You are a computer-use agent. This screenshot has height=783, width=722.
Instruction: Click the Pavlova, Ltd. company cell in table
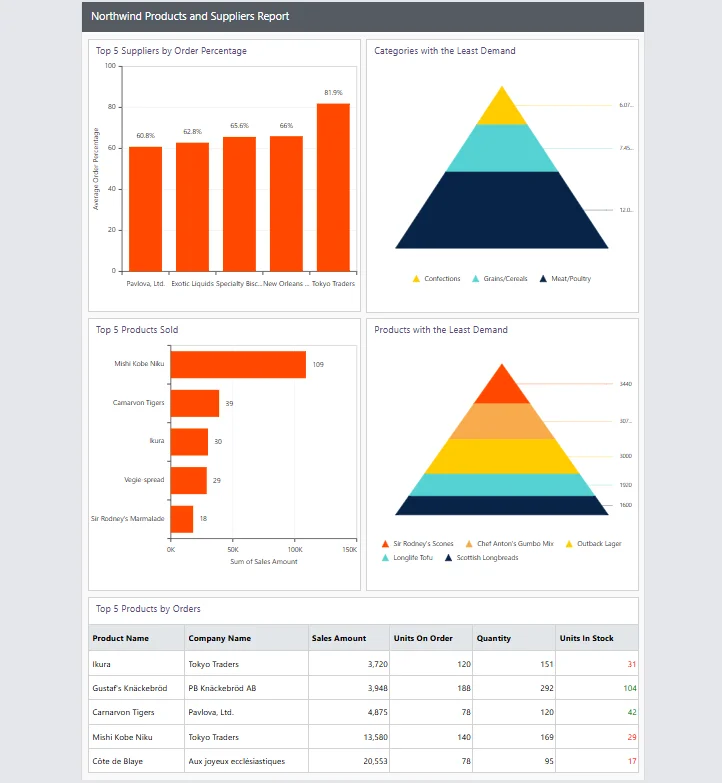coord(247,712)
